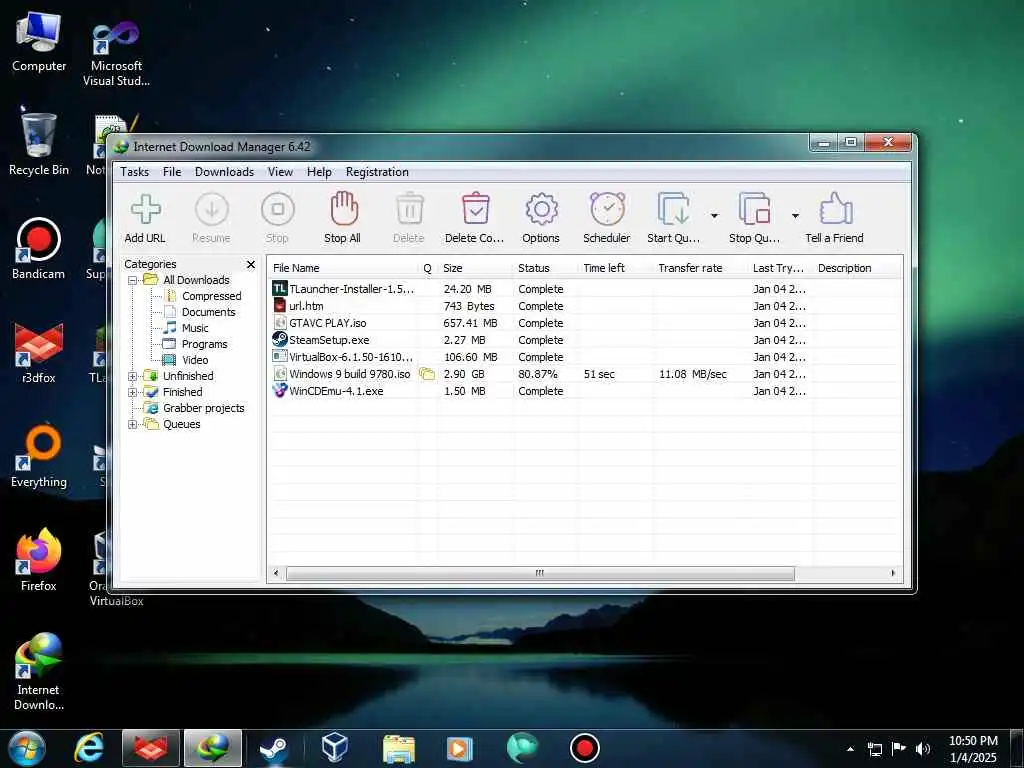1024x768 pixels.
Task: Open Internet Explorer from the taskbar
Action: (x=89, y=748)
